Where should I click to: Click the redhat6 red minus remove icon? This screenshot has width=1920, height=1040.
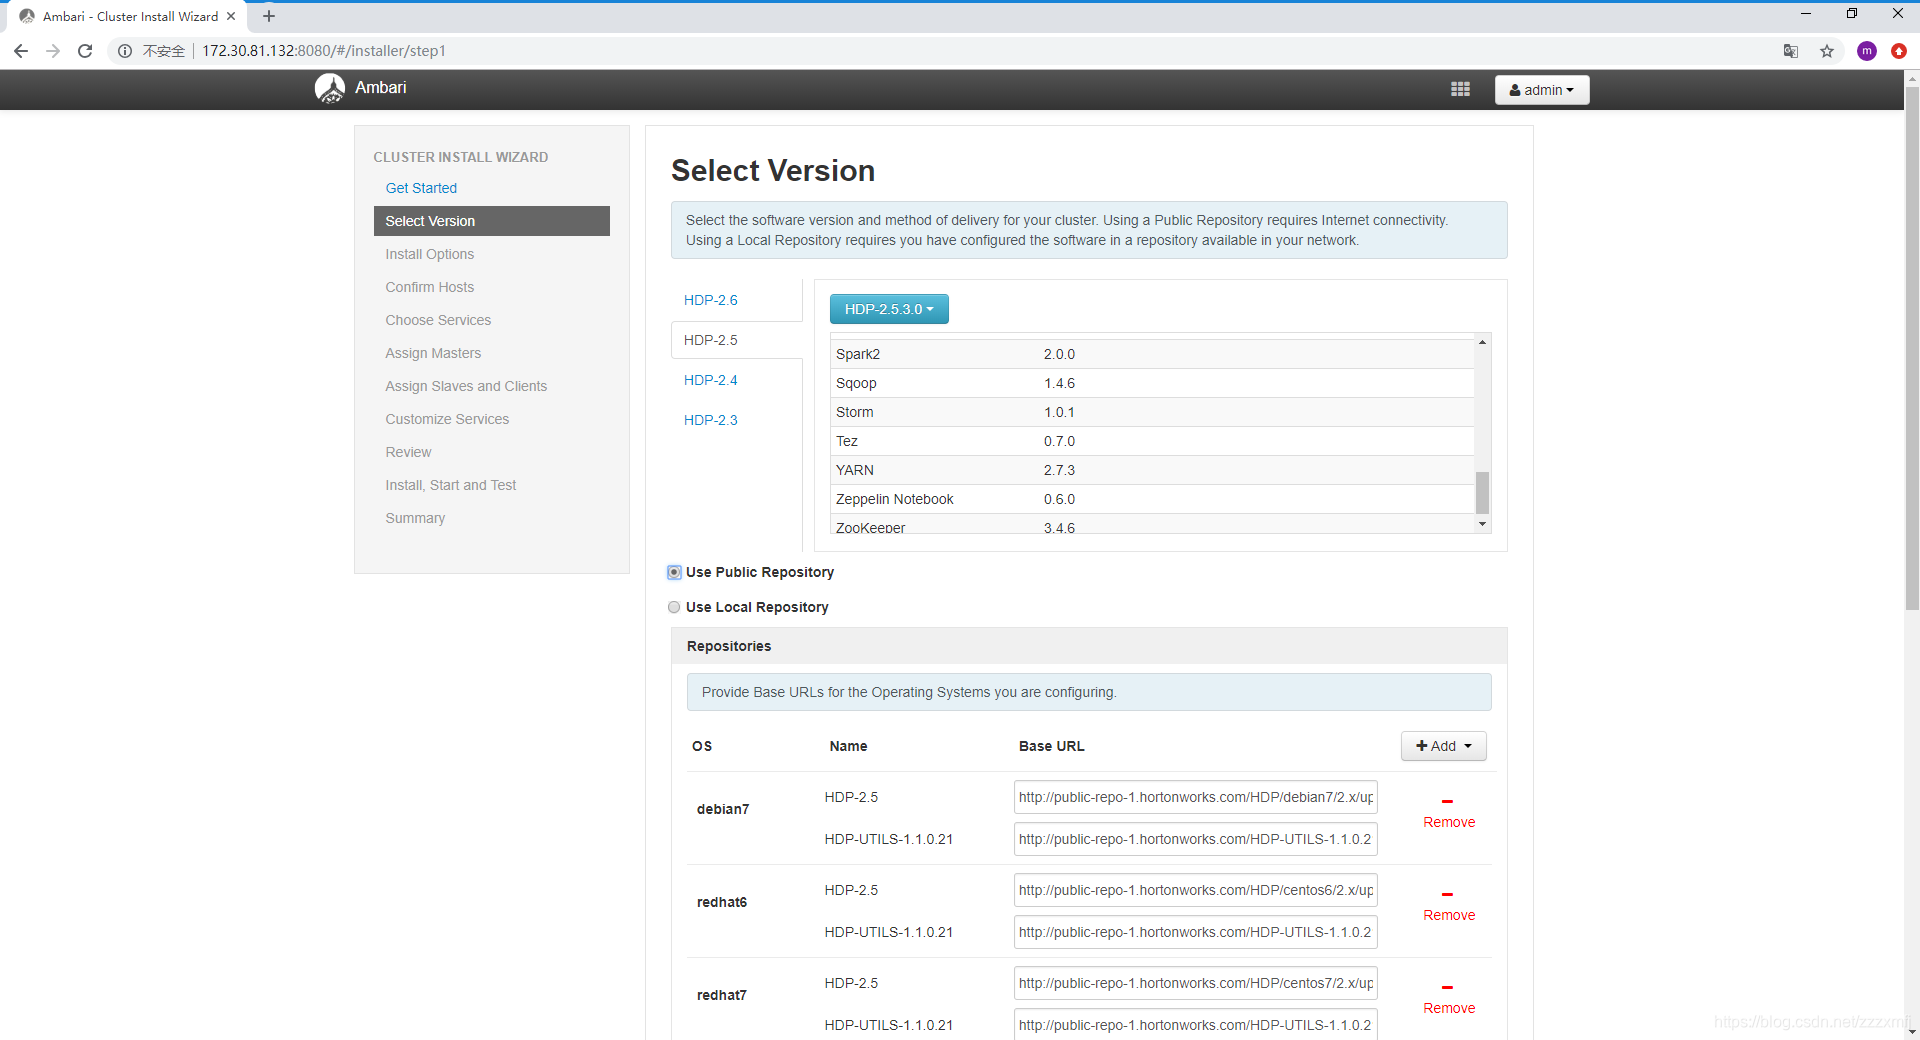pyautogui.click(x=1447, y=894)
